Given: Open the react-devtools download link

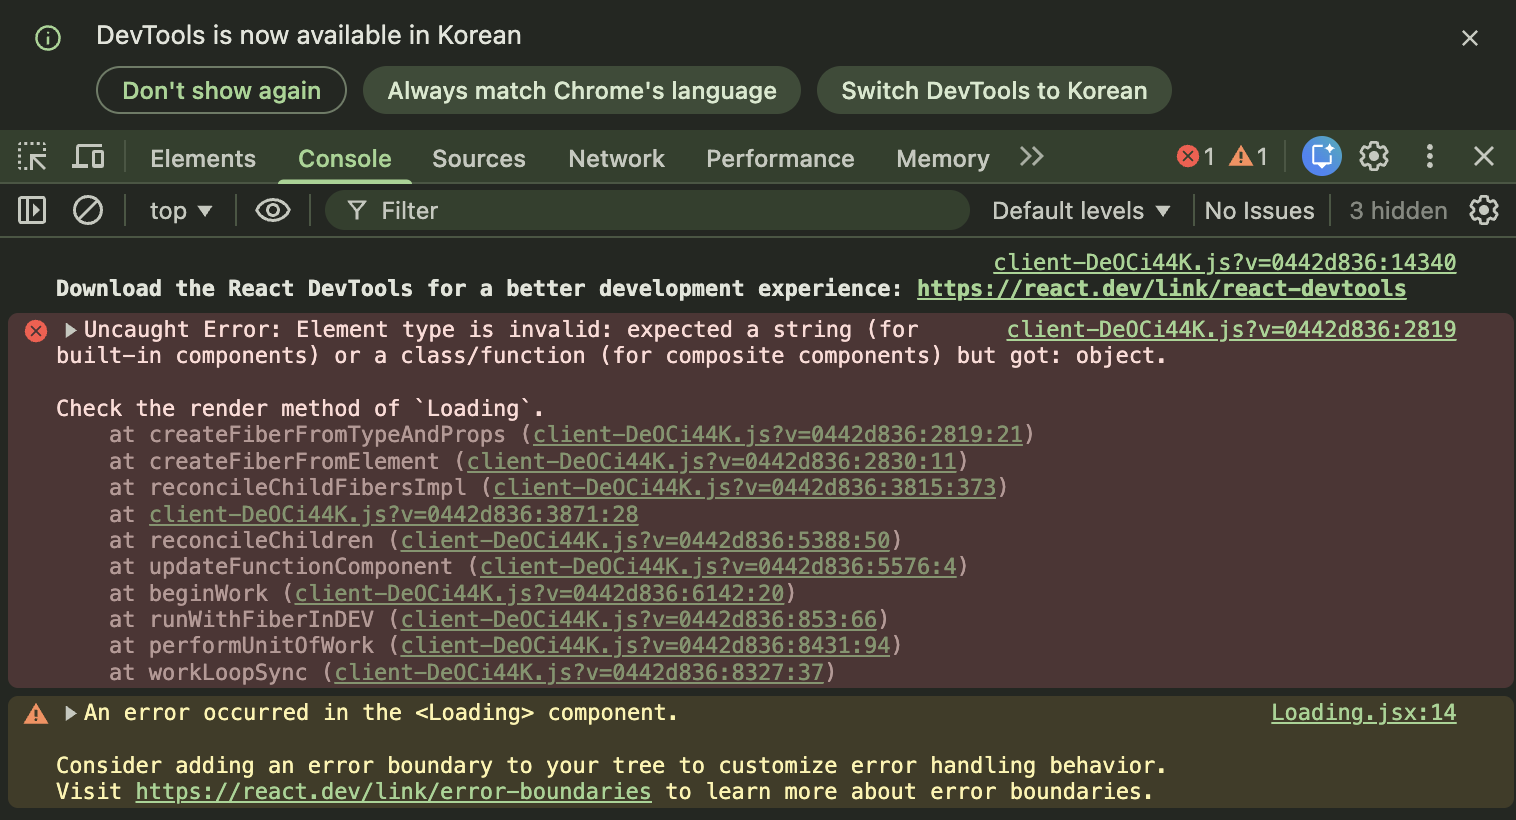Looking at the screenshot, I should [1161, 289].
